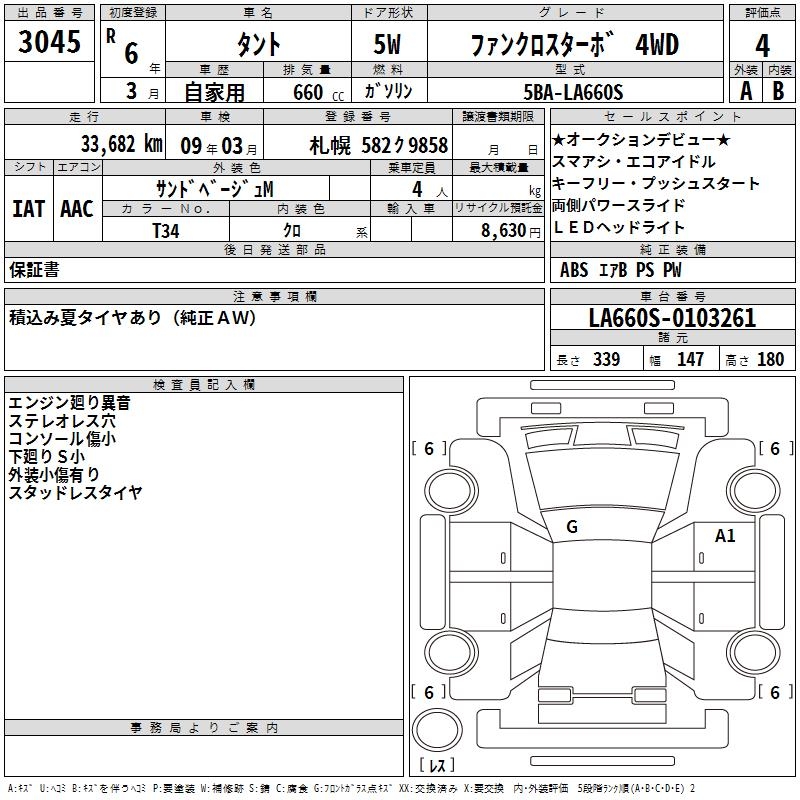Click inspector note コンソール傷小

62,438
